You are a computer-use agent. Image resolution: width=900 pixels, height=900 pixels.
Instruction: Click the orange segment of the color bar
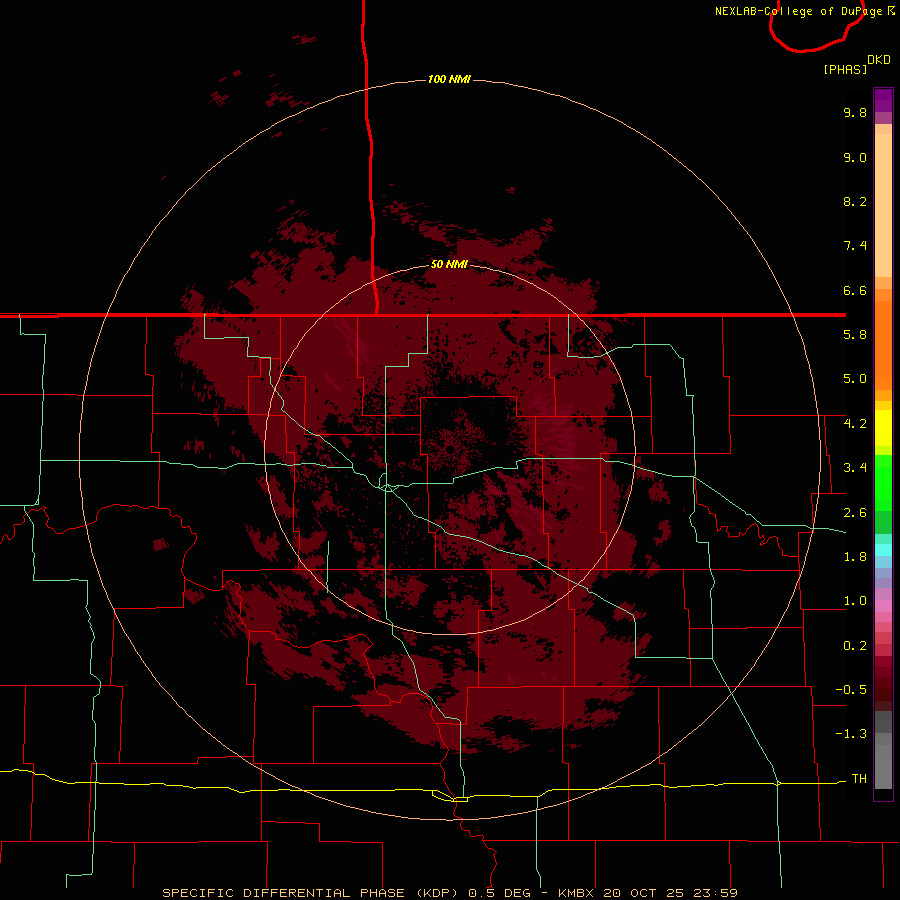[883, 344]
